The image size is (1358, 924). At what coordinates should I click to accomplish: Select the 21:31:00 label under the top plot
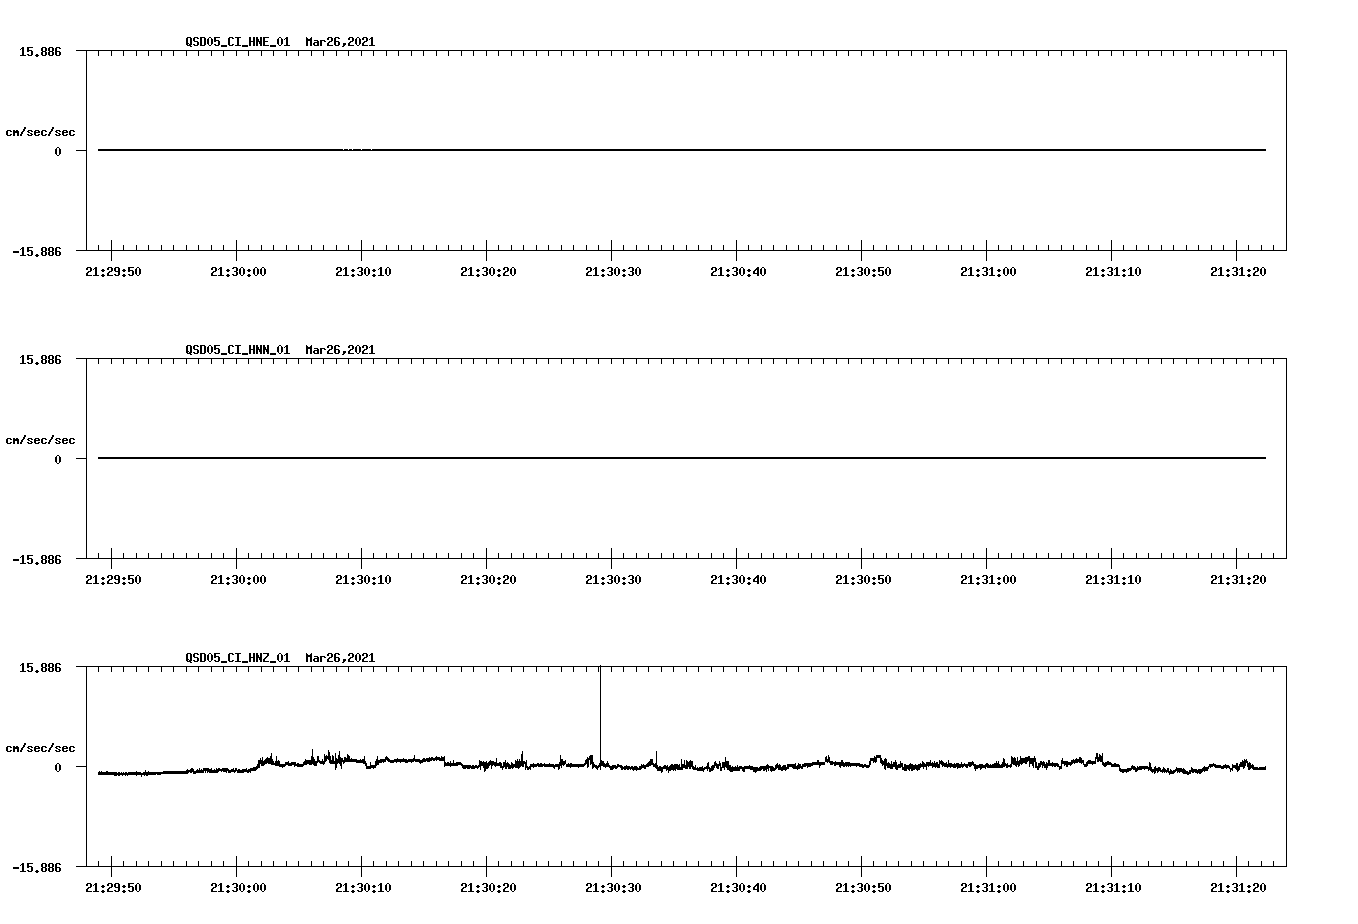pyautogui.click(x=987, y=269)
